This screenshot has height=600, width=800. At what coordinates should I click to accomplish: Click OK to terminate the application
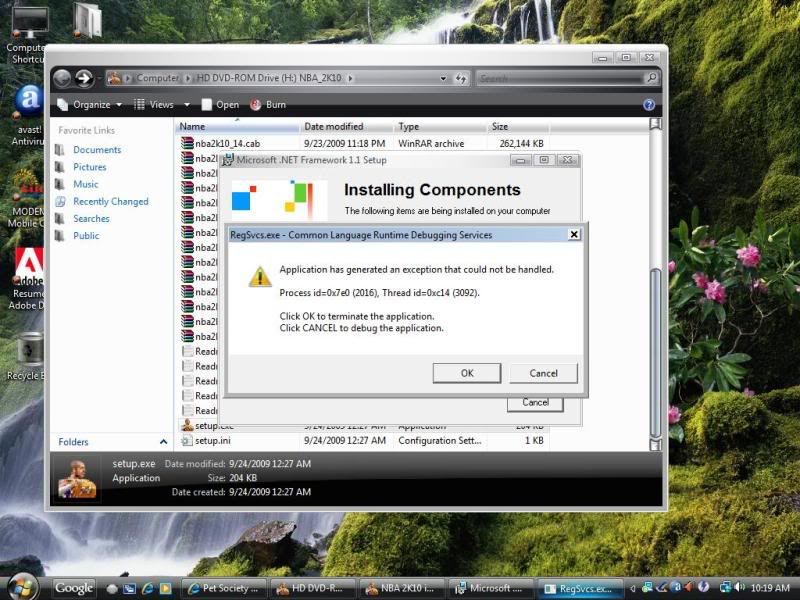(467, 373)
